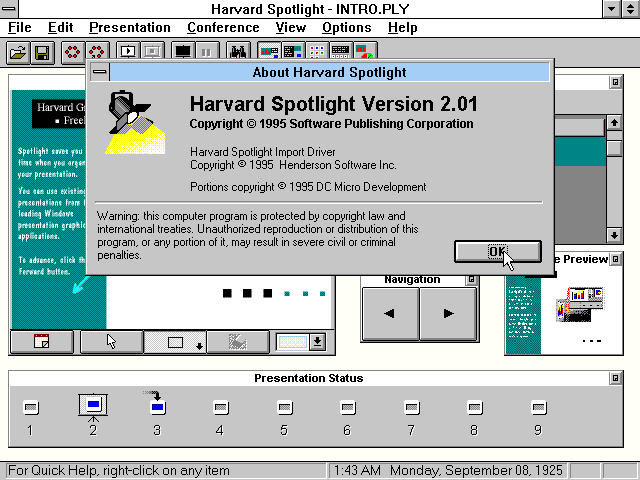The width and height of the screenshot is (640, 480).
Task: Click the scroll down arrow in right panel
Action: click(614, 235)
